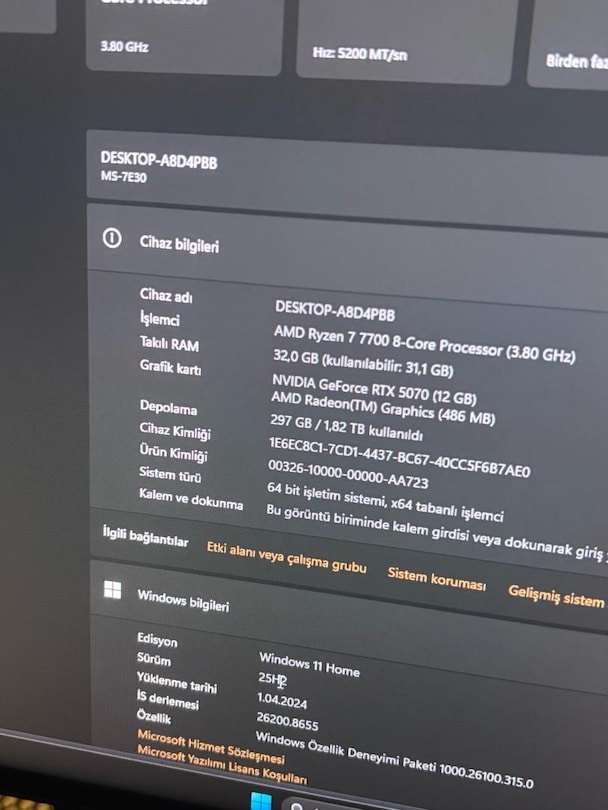Click the 3.80 GHz processor card
This screenshot has width=608, height=810.
(184, 36)
